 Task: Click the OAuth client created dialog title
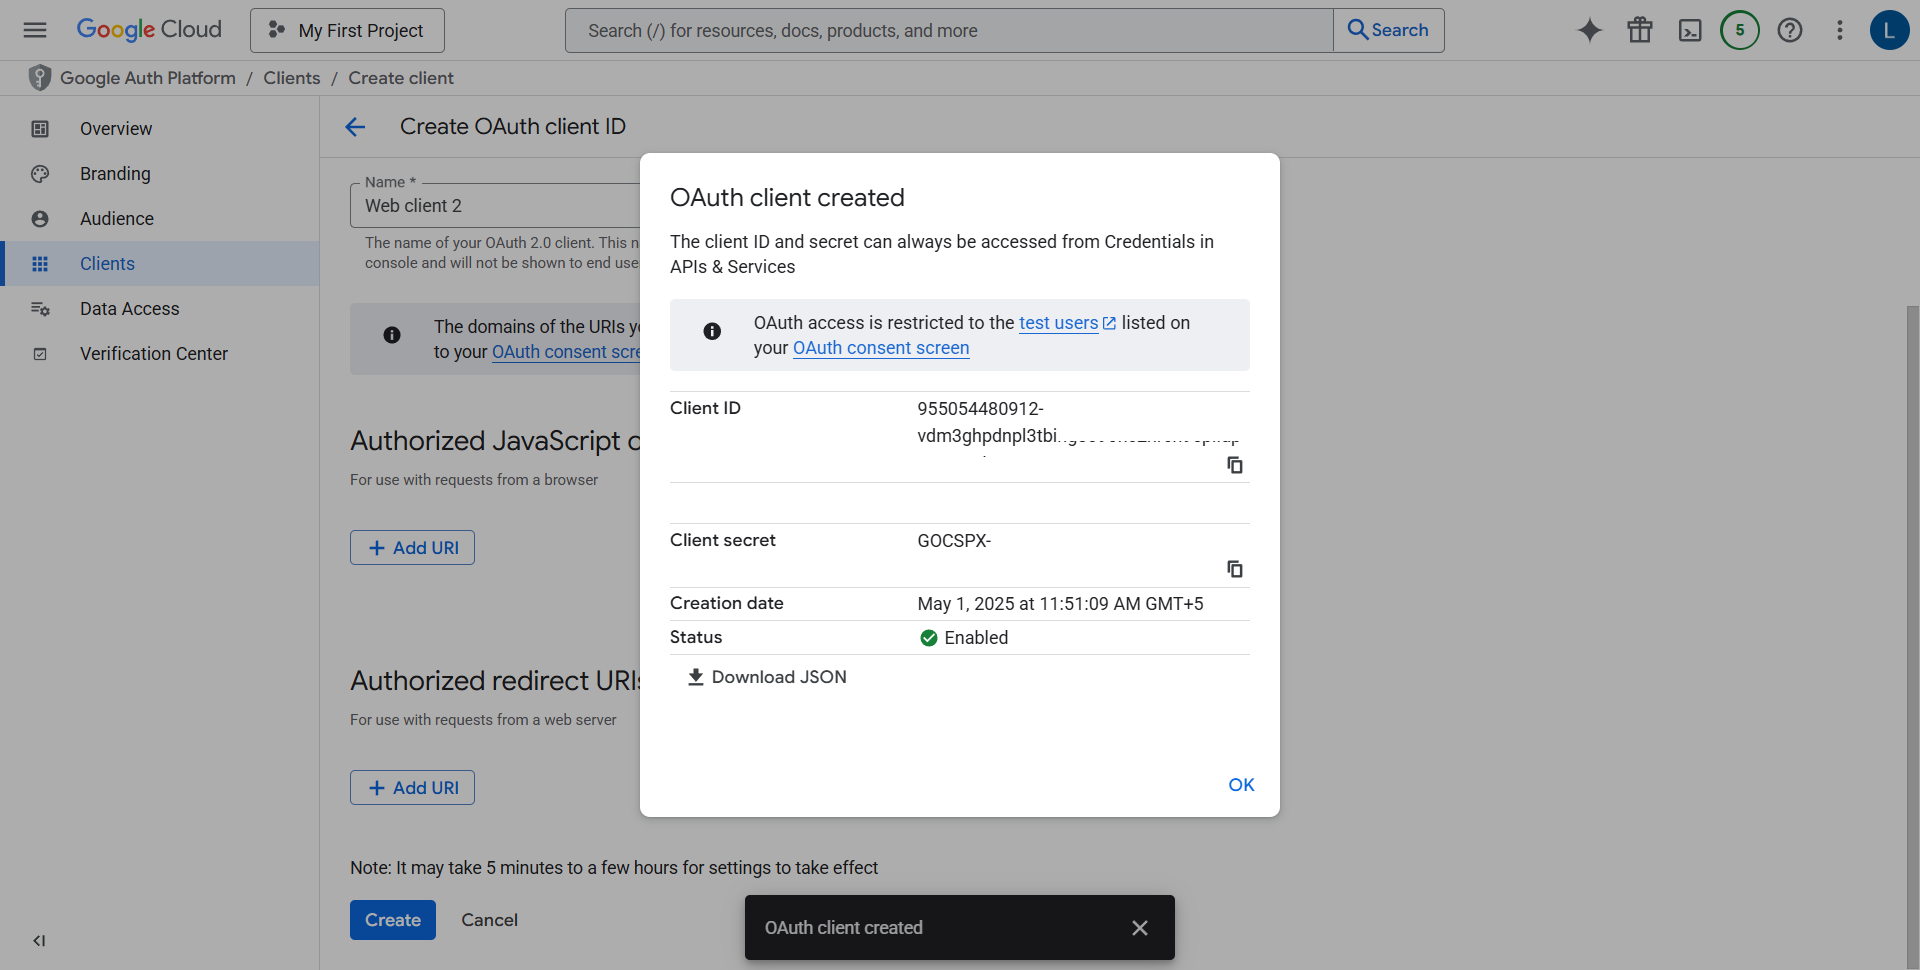click(x=787, y=198)
